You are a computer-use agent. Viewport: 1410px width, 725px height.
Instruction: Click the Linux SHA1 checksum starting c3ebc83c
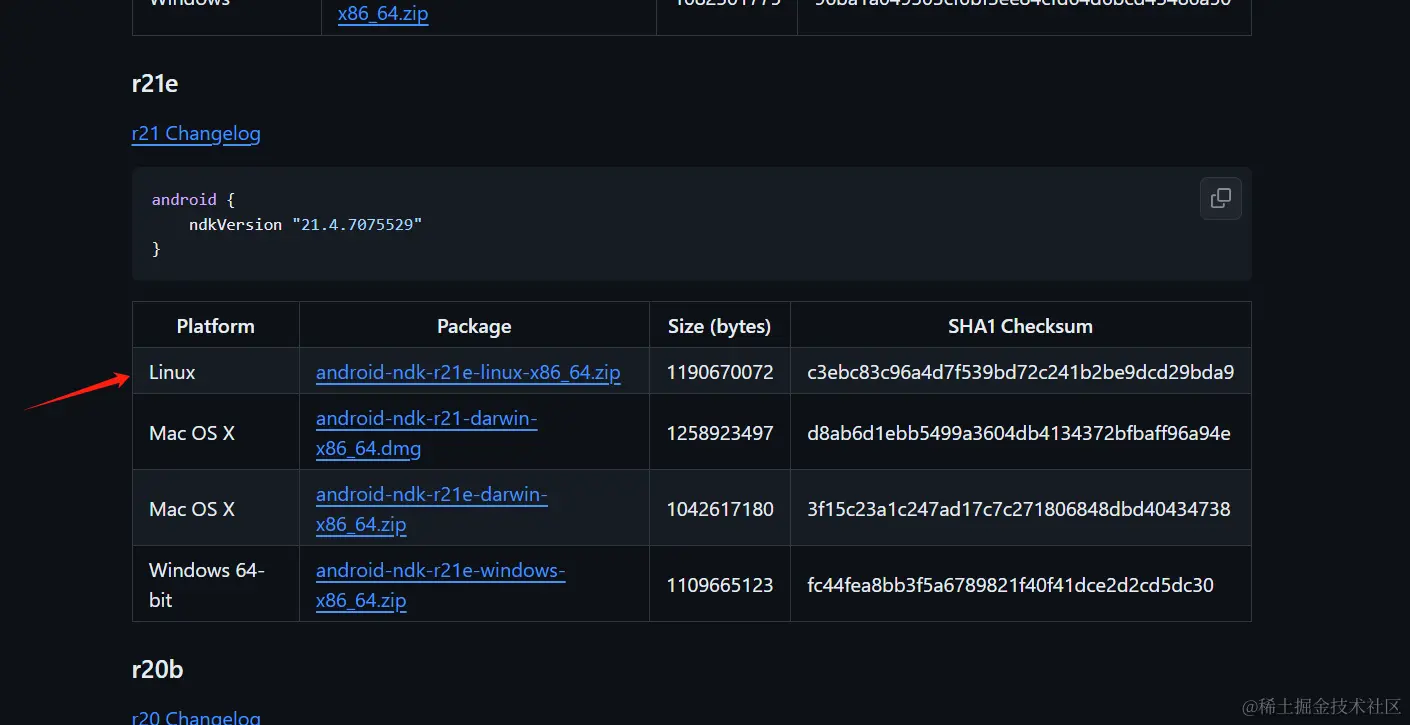point(1020,373)
